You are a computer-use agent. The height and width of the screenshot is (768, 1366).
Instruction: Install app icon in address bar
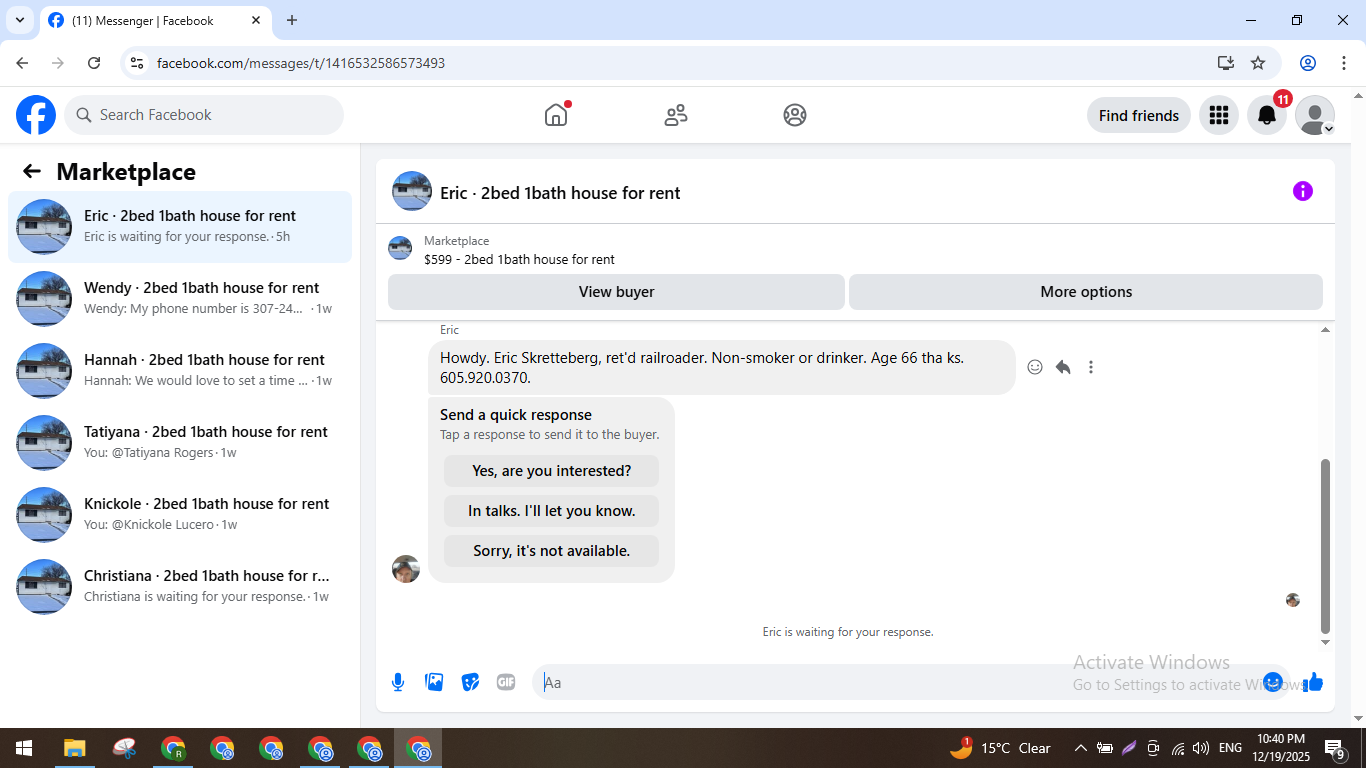click(x=1226, y=63)
